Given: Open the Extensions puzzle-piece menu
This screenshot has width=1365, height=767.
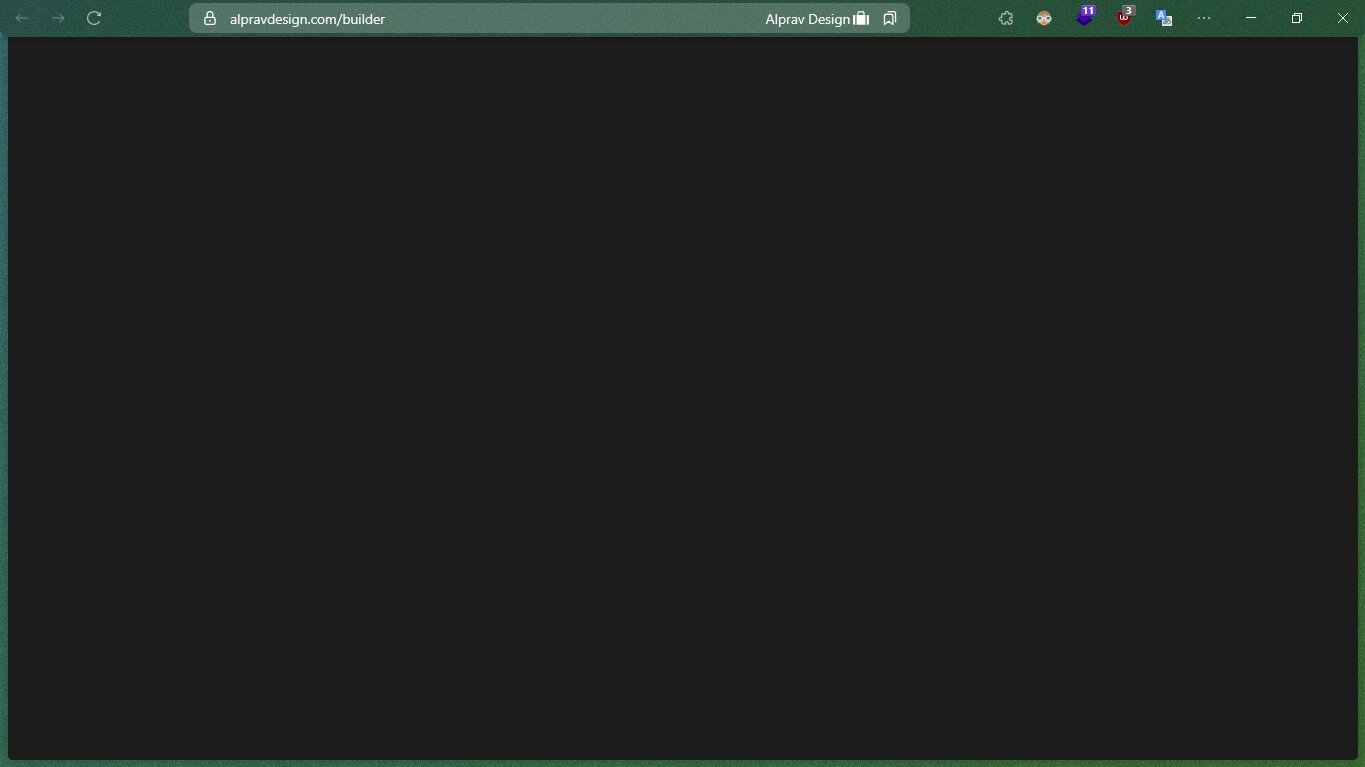Looking at the screenshot, I should coord(1006,18).
